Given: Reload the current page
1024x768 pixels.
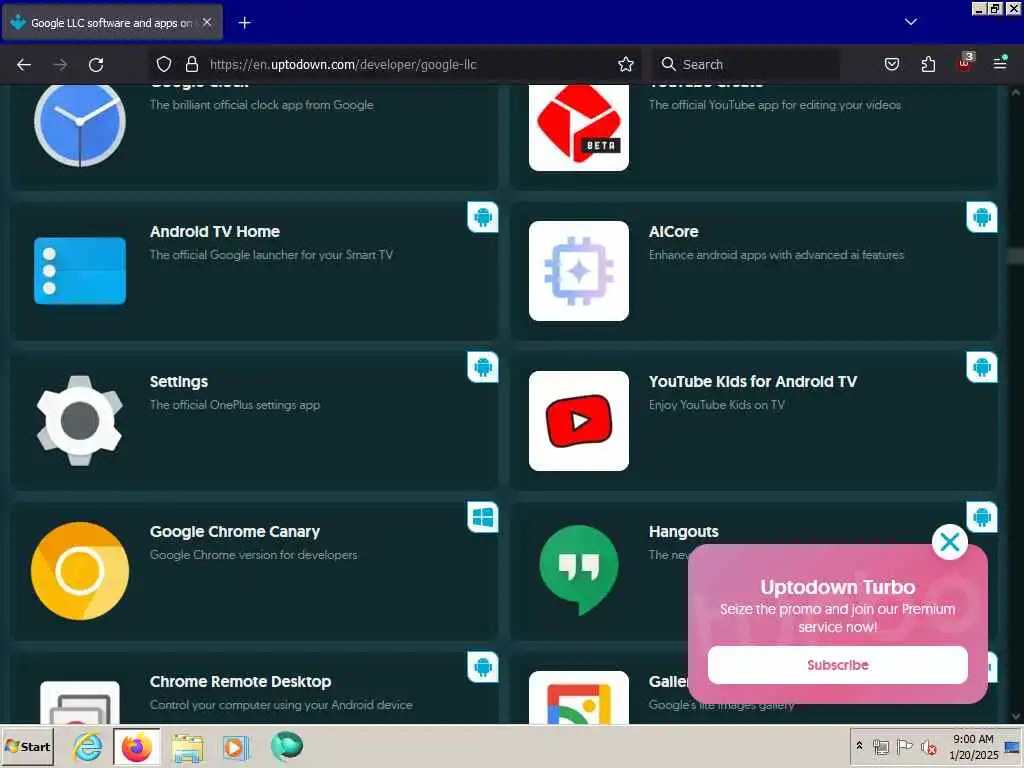Looking at the screenshot, I should (x=96, y=64).
